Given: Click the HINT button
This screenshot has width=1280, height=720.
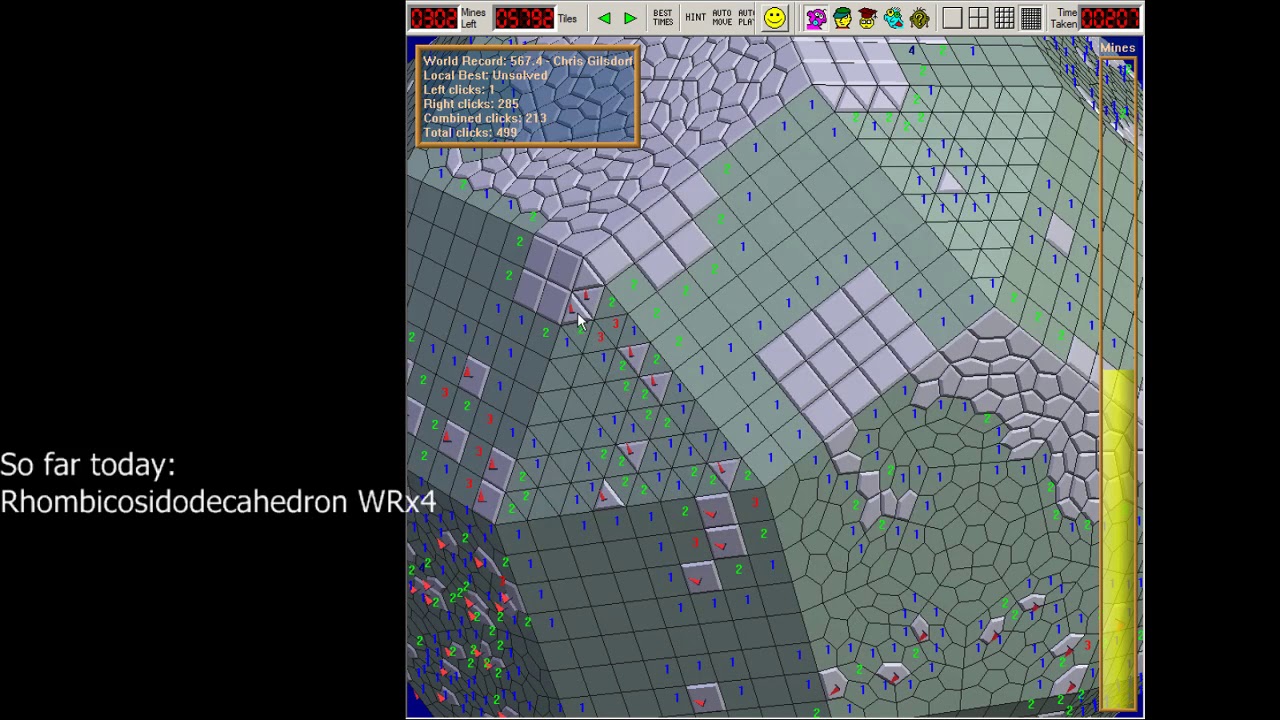Looking at the screenshot, I should pos(695,18).
